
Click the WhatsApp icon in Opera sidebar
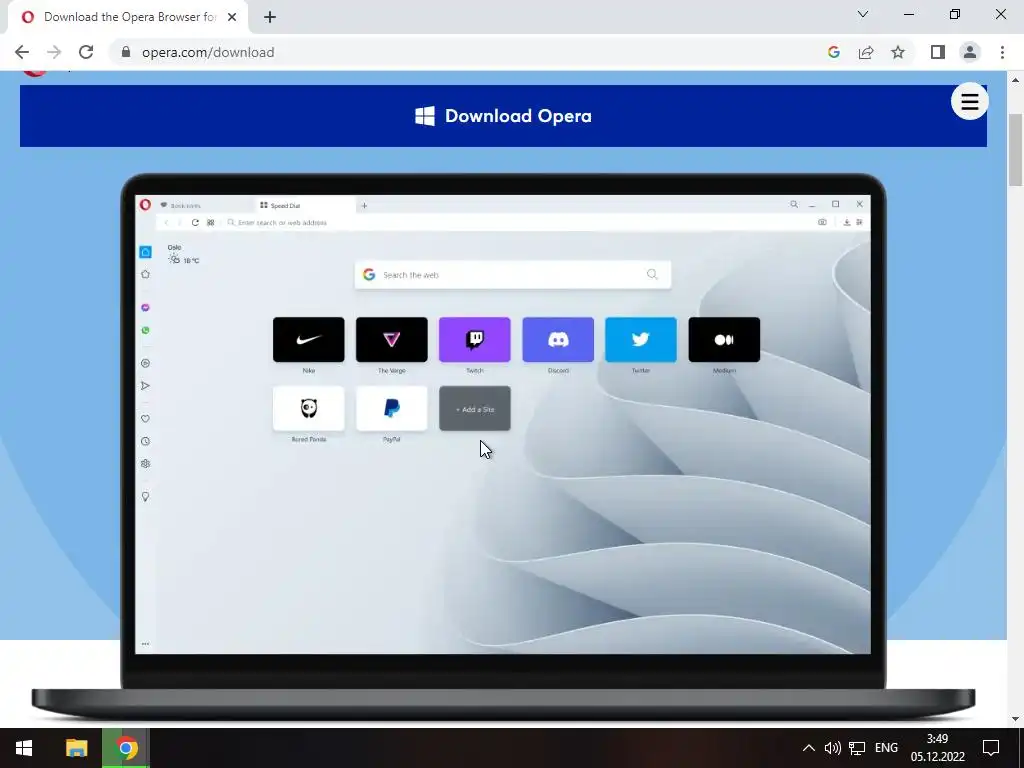click(146, 330)
